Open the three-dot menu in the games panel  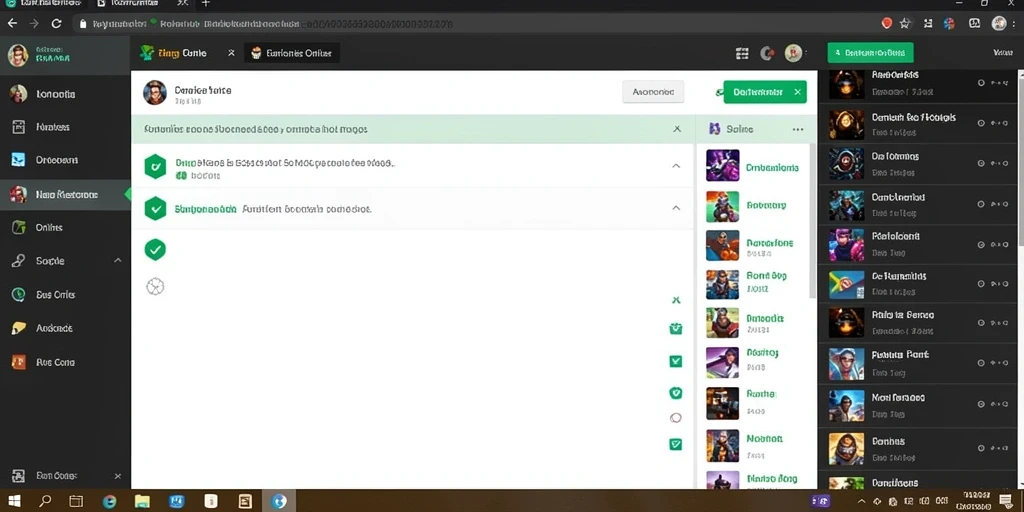pos(797,129)
